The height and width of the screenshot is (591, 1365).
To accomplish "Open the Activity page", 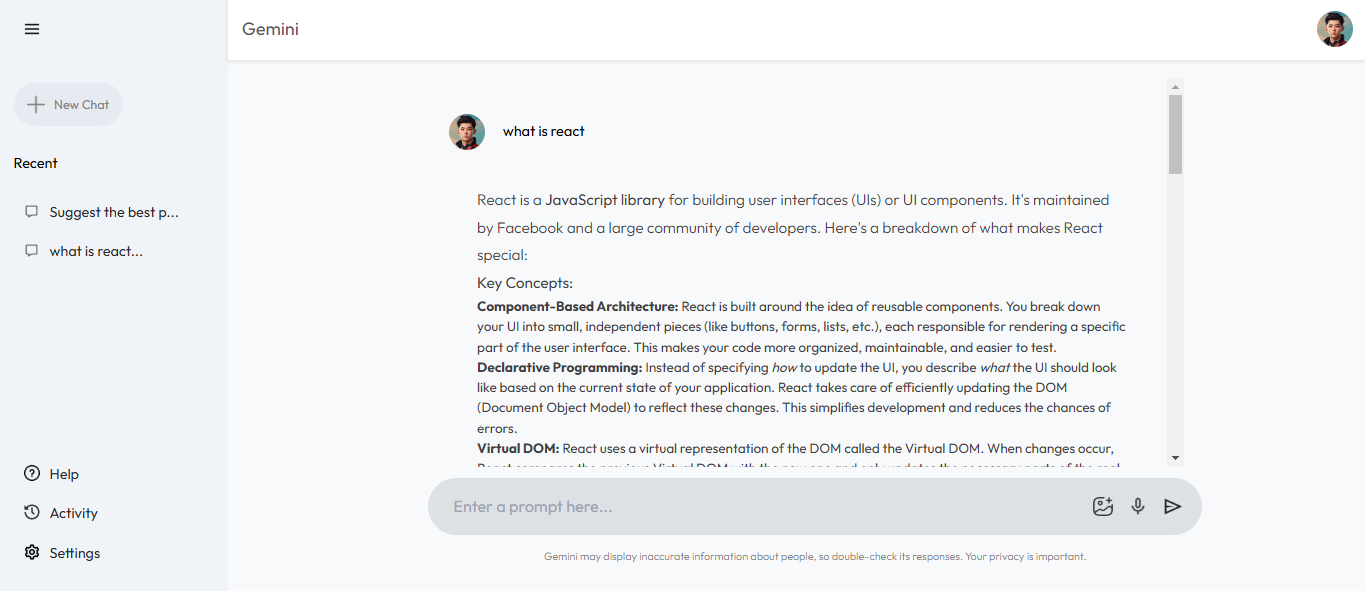I will point(73,513).
